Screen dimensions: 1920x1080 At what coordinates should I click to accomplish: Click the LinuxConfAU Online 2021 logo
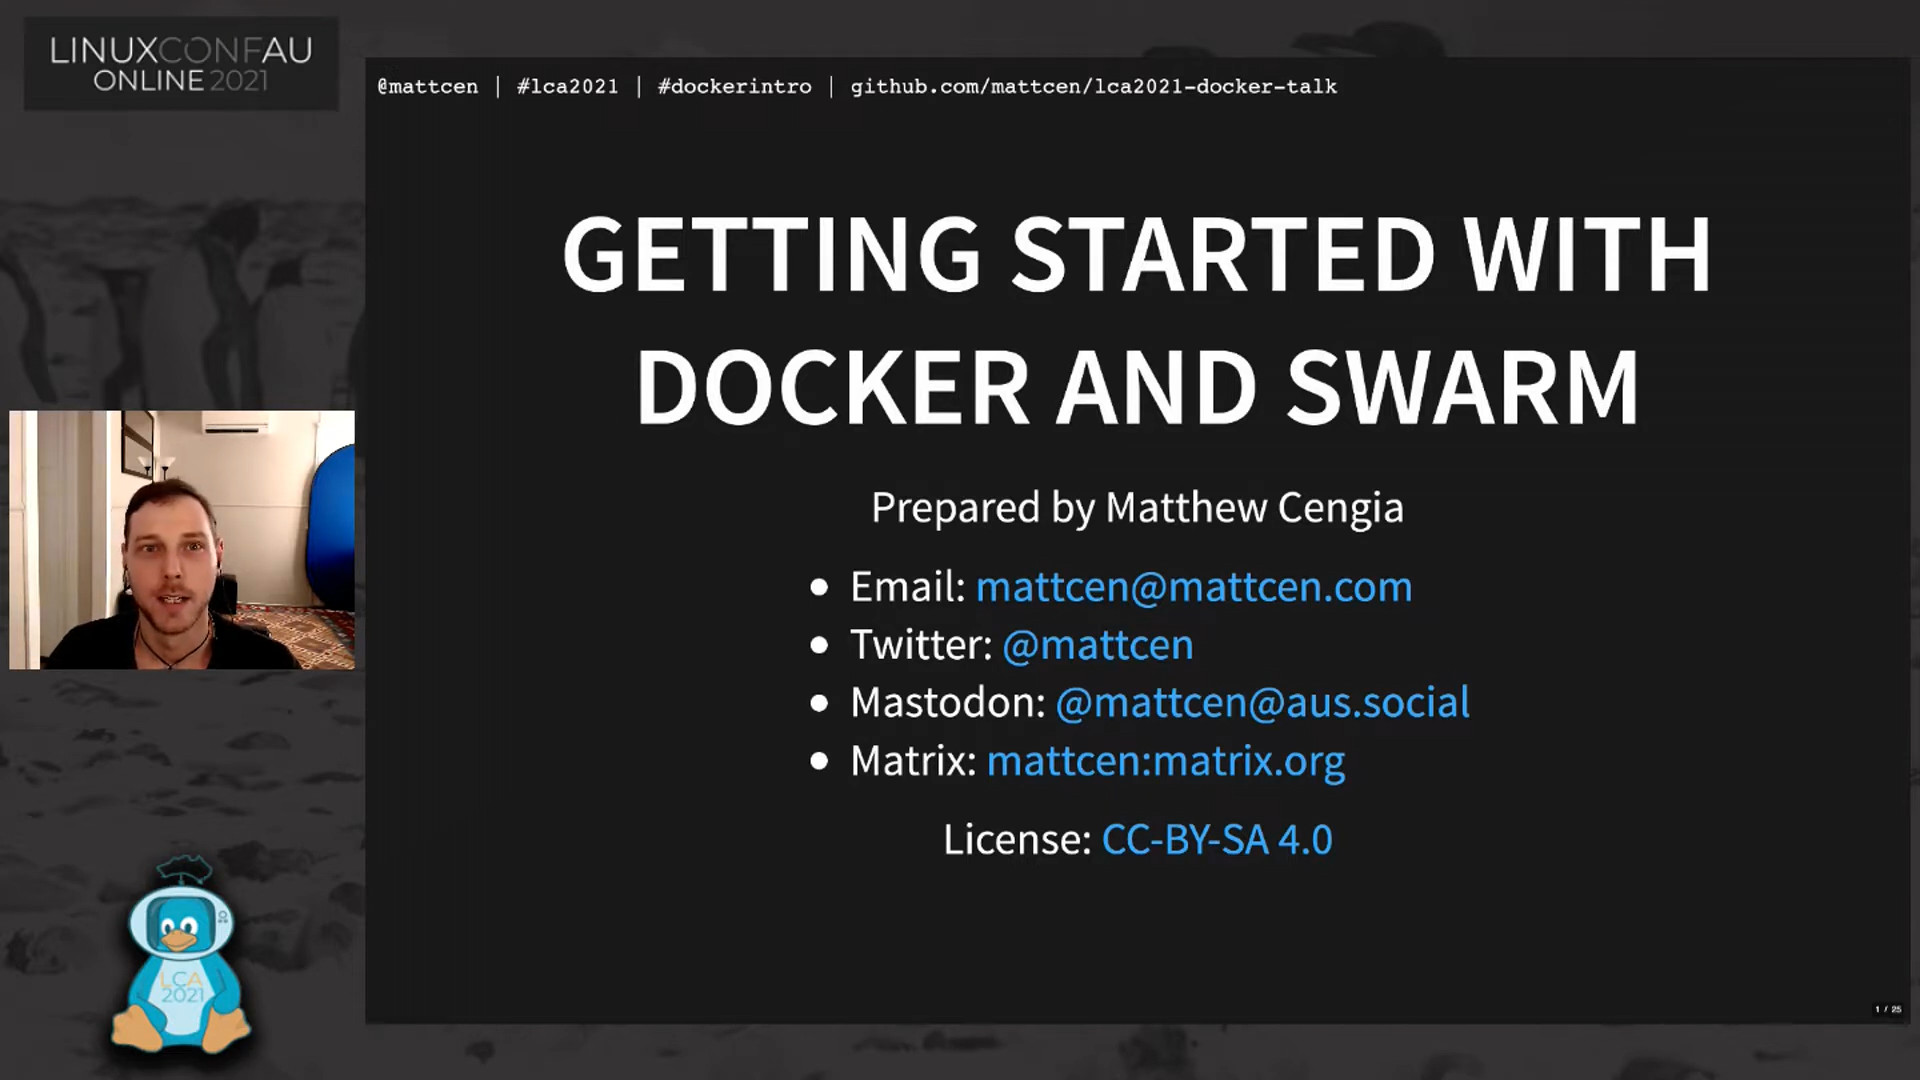coord(180,62)
